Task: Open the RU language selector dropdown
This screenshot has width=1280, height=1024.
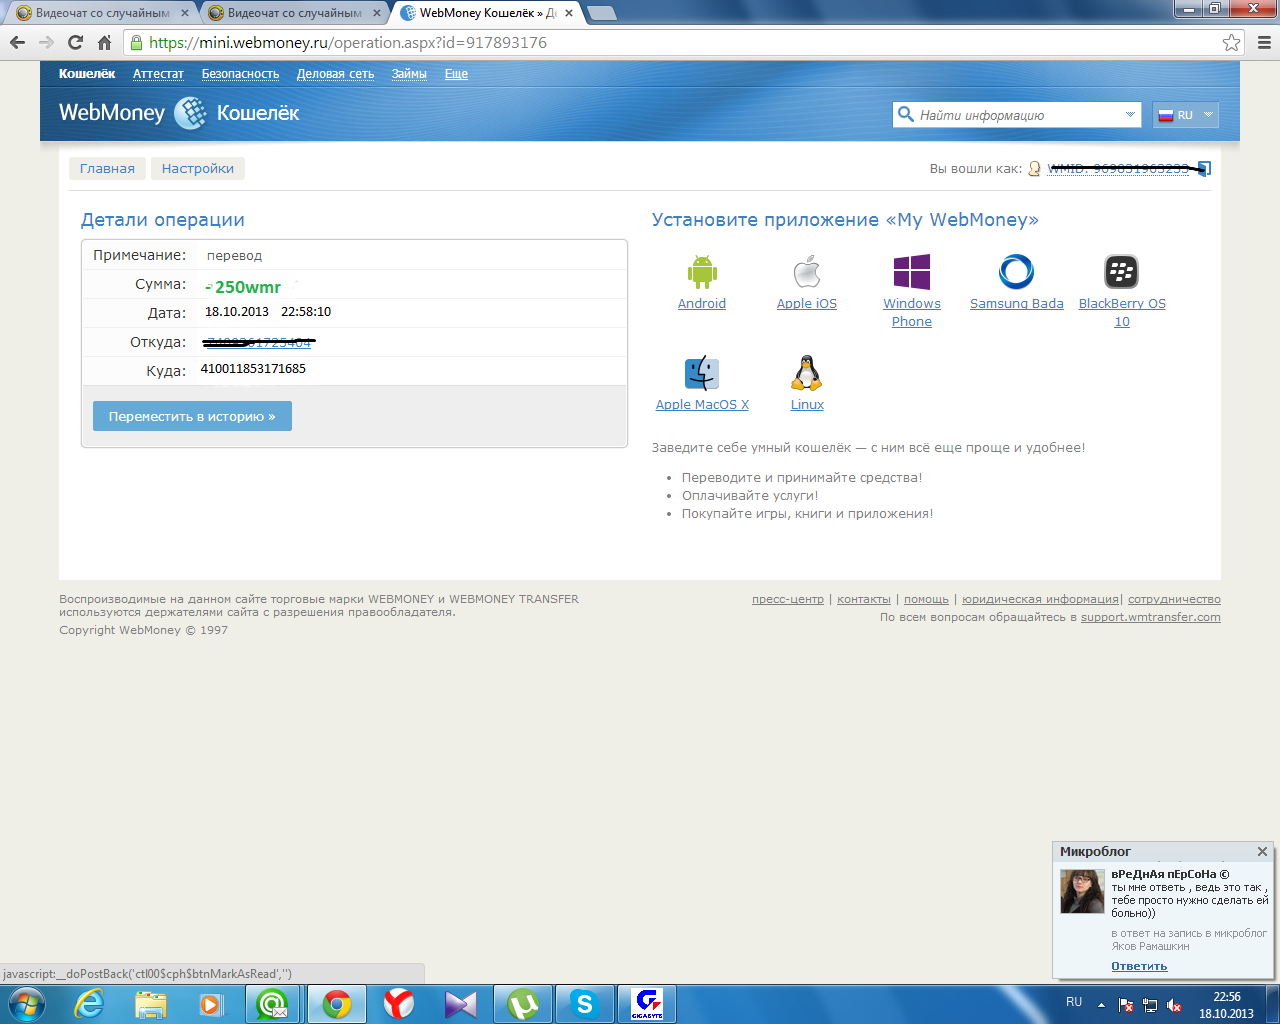Action: pyautogui.click(x=1185, y=115)
